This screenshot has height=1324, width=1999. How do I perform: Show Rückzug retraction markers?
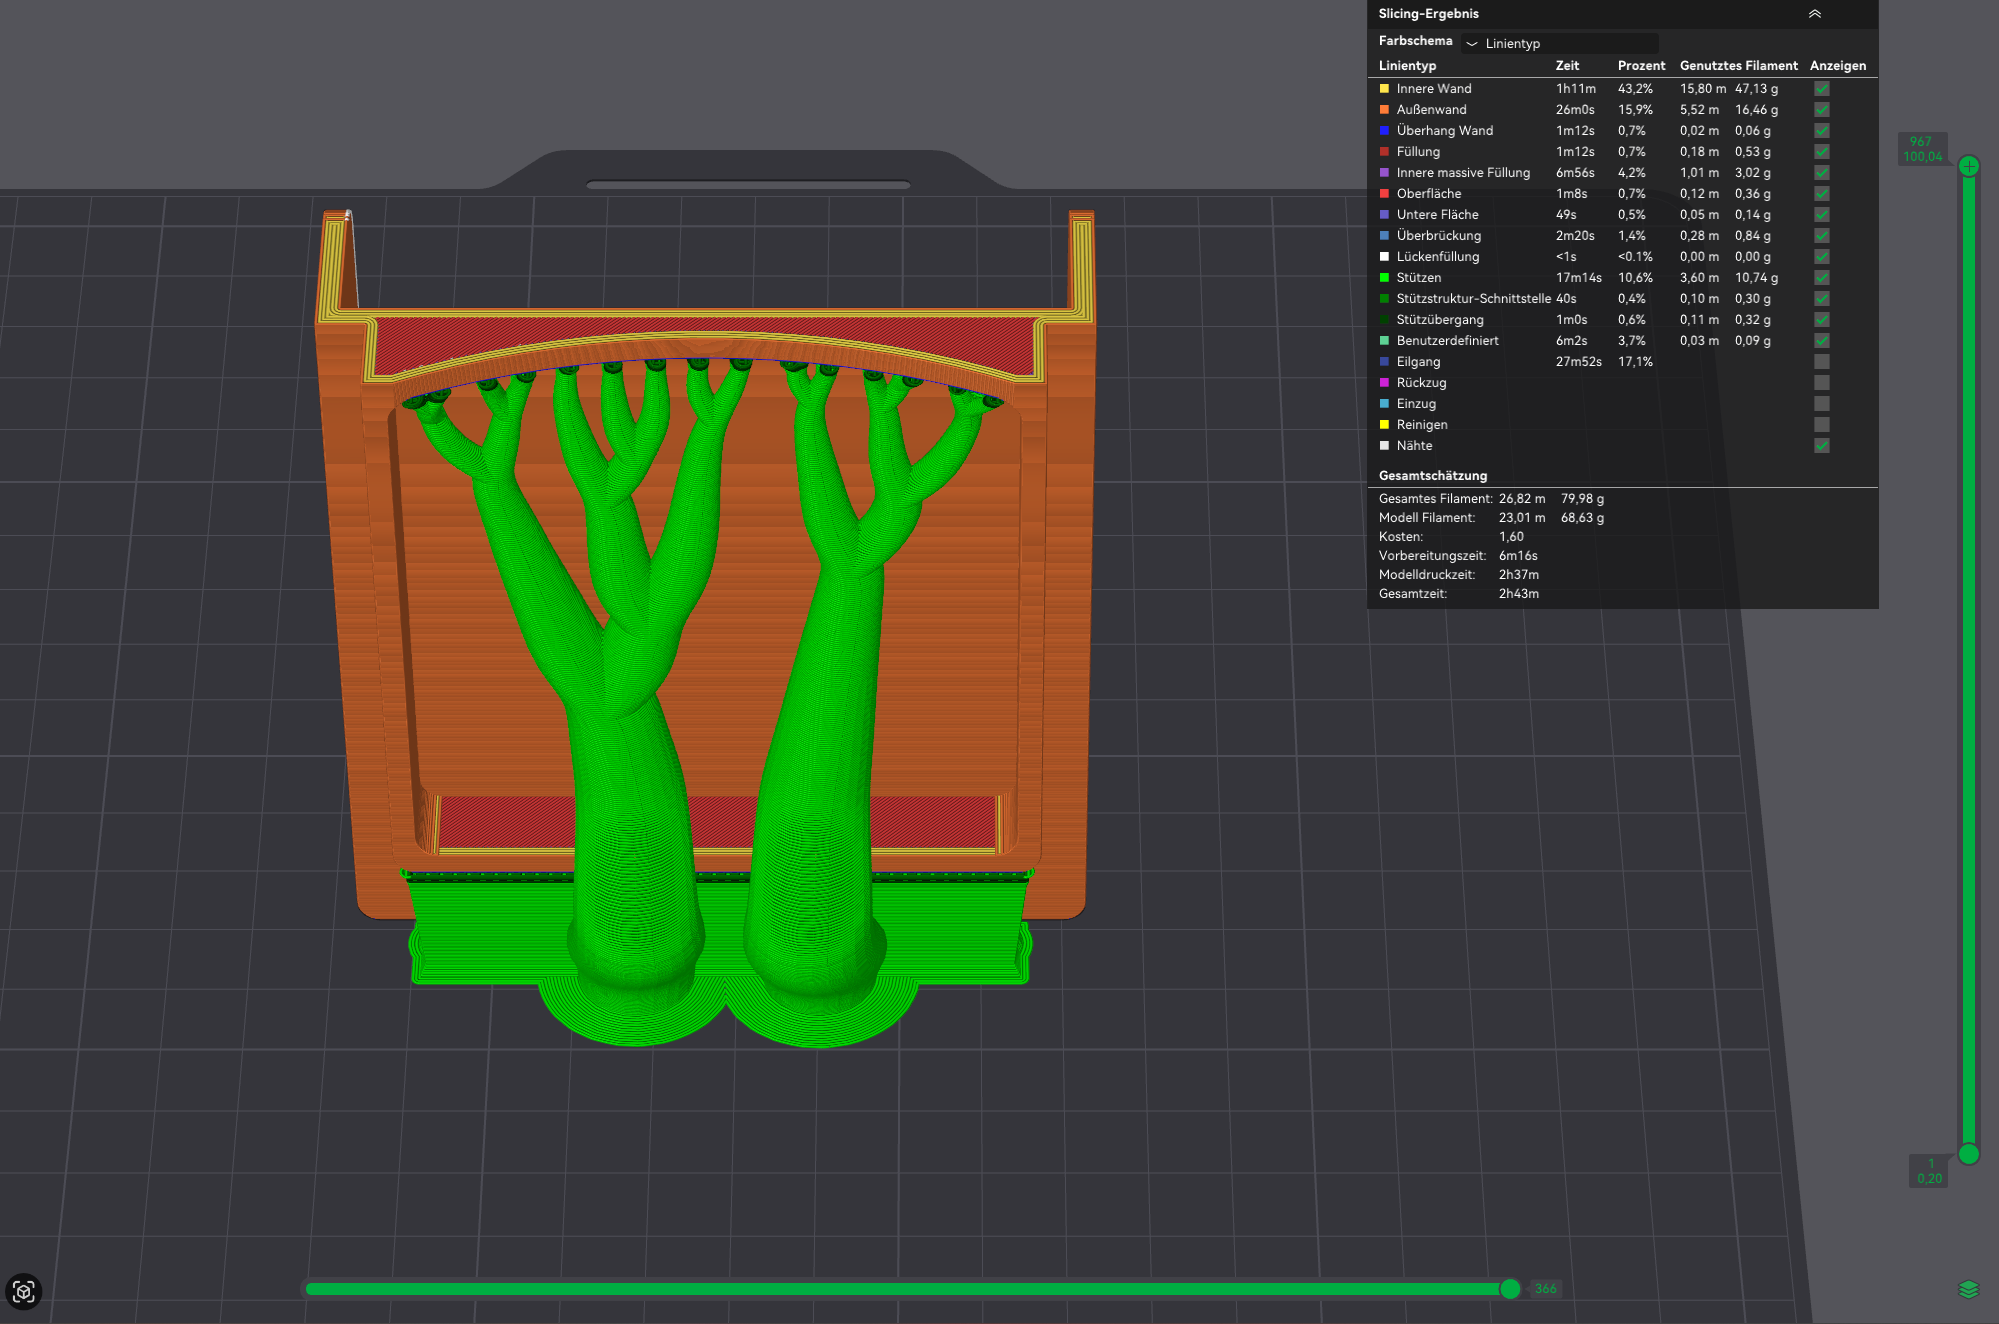click(x=1822, y=383)
